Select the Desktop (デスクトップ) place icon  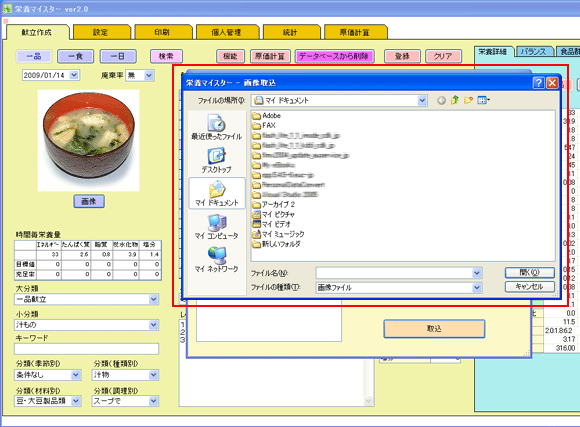click(x=216, y=160)
